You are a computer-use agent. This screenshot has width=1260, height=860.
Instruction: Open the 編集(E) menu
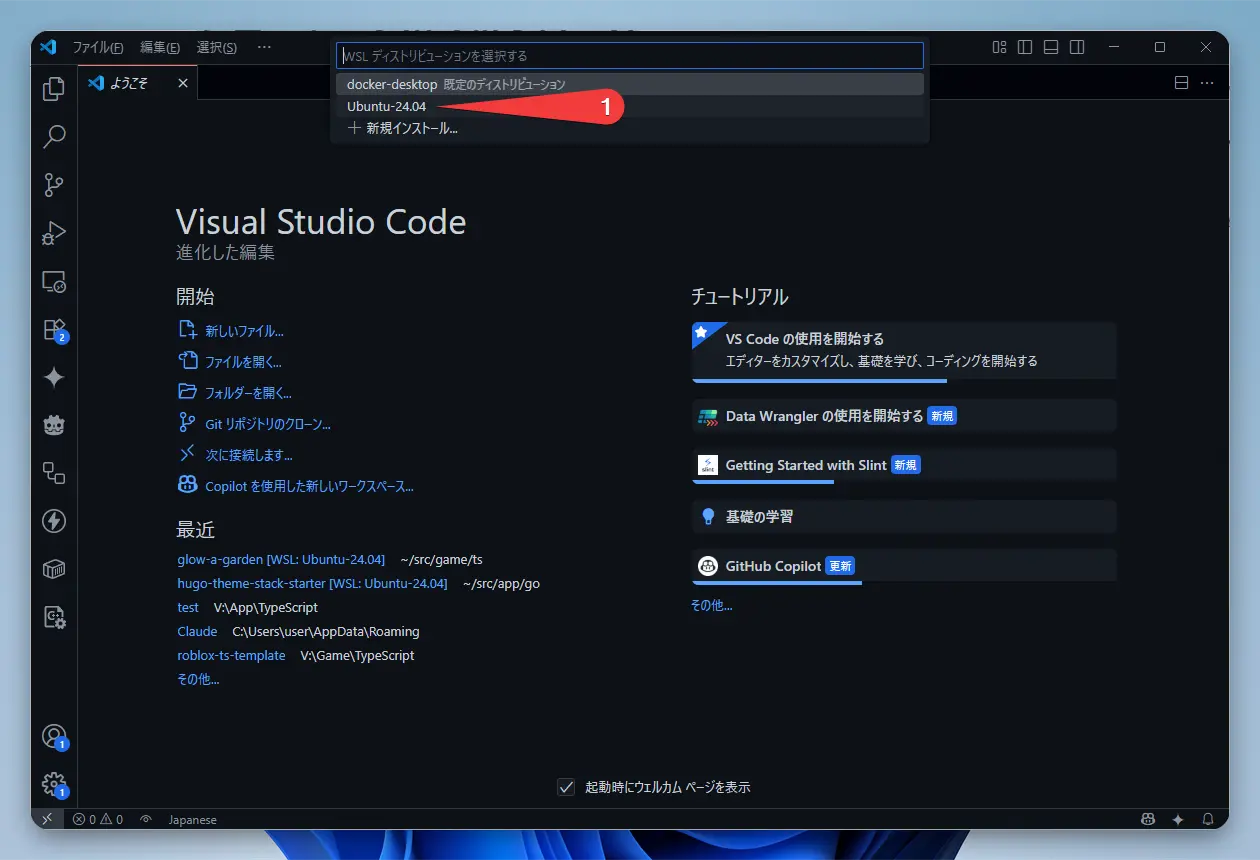pos(160,47)
